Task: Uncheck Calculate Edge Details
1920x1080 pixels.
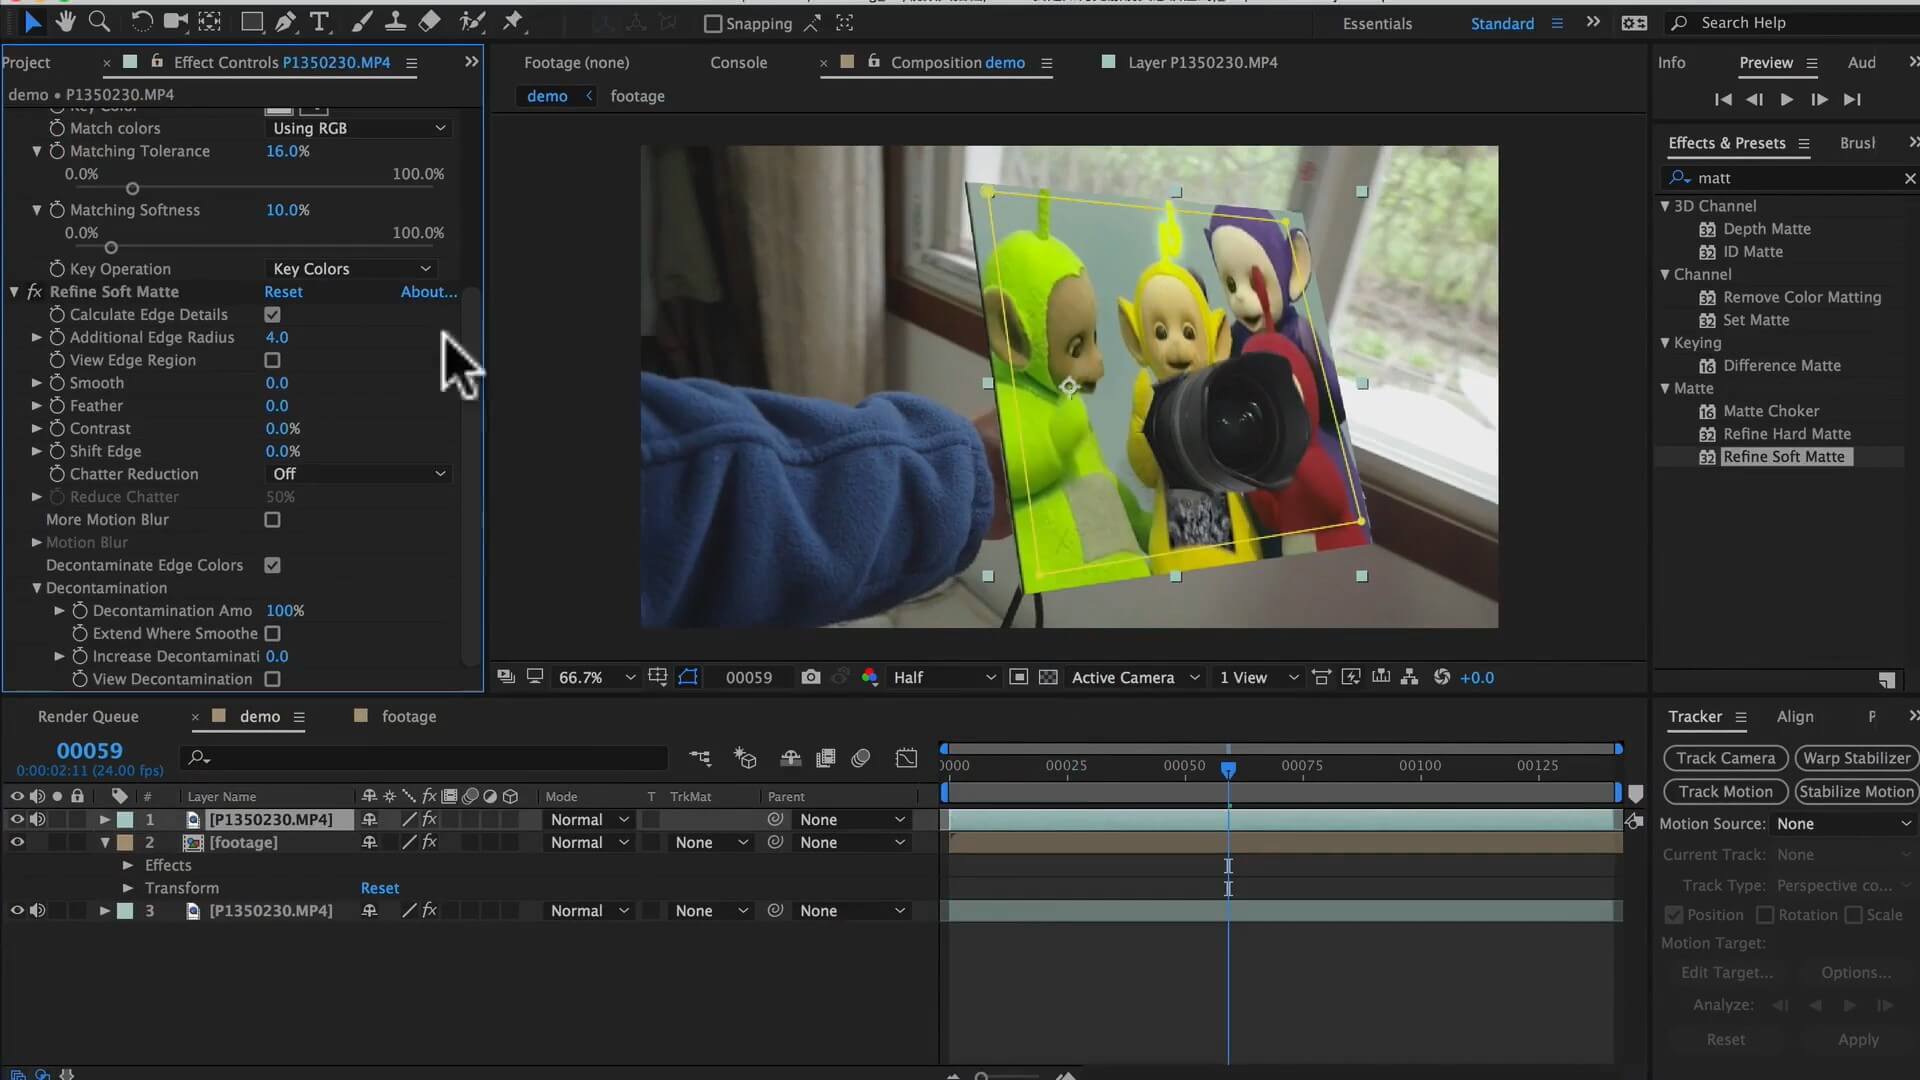Action: (272, 314)
